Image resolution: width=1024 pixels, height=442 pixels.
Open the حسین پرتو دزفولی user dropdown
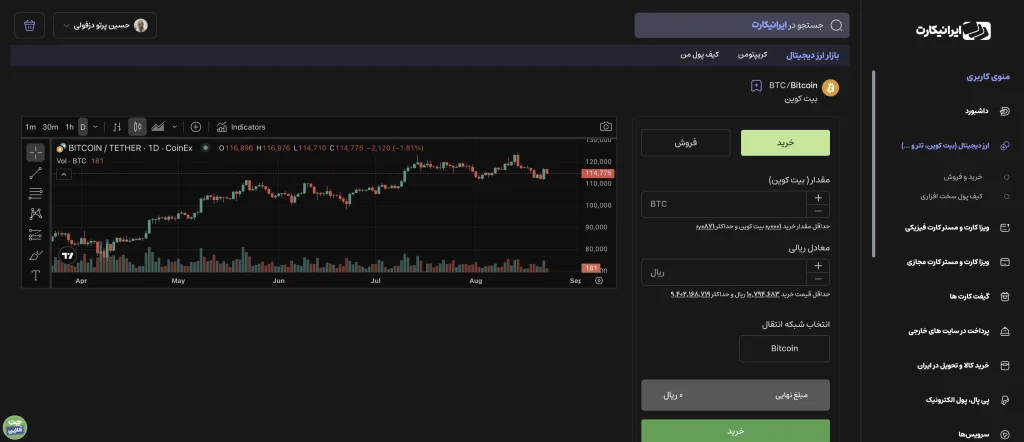coord(104,25)
